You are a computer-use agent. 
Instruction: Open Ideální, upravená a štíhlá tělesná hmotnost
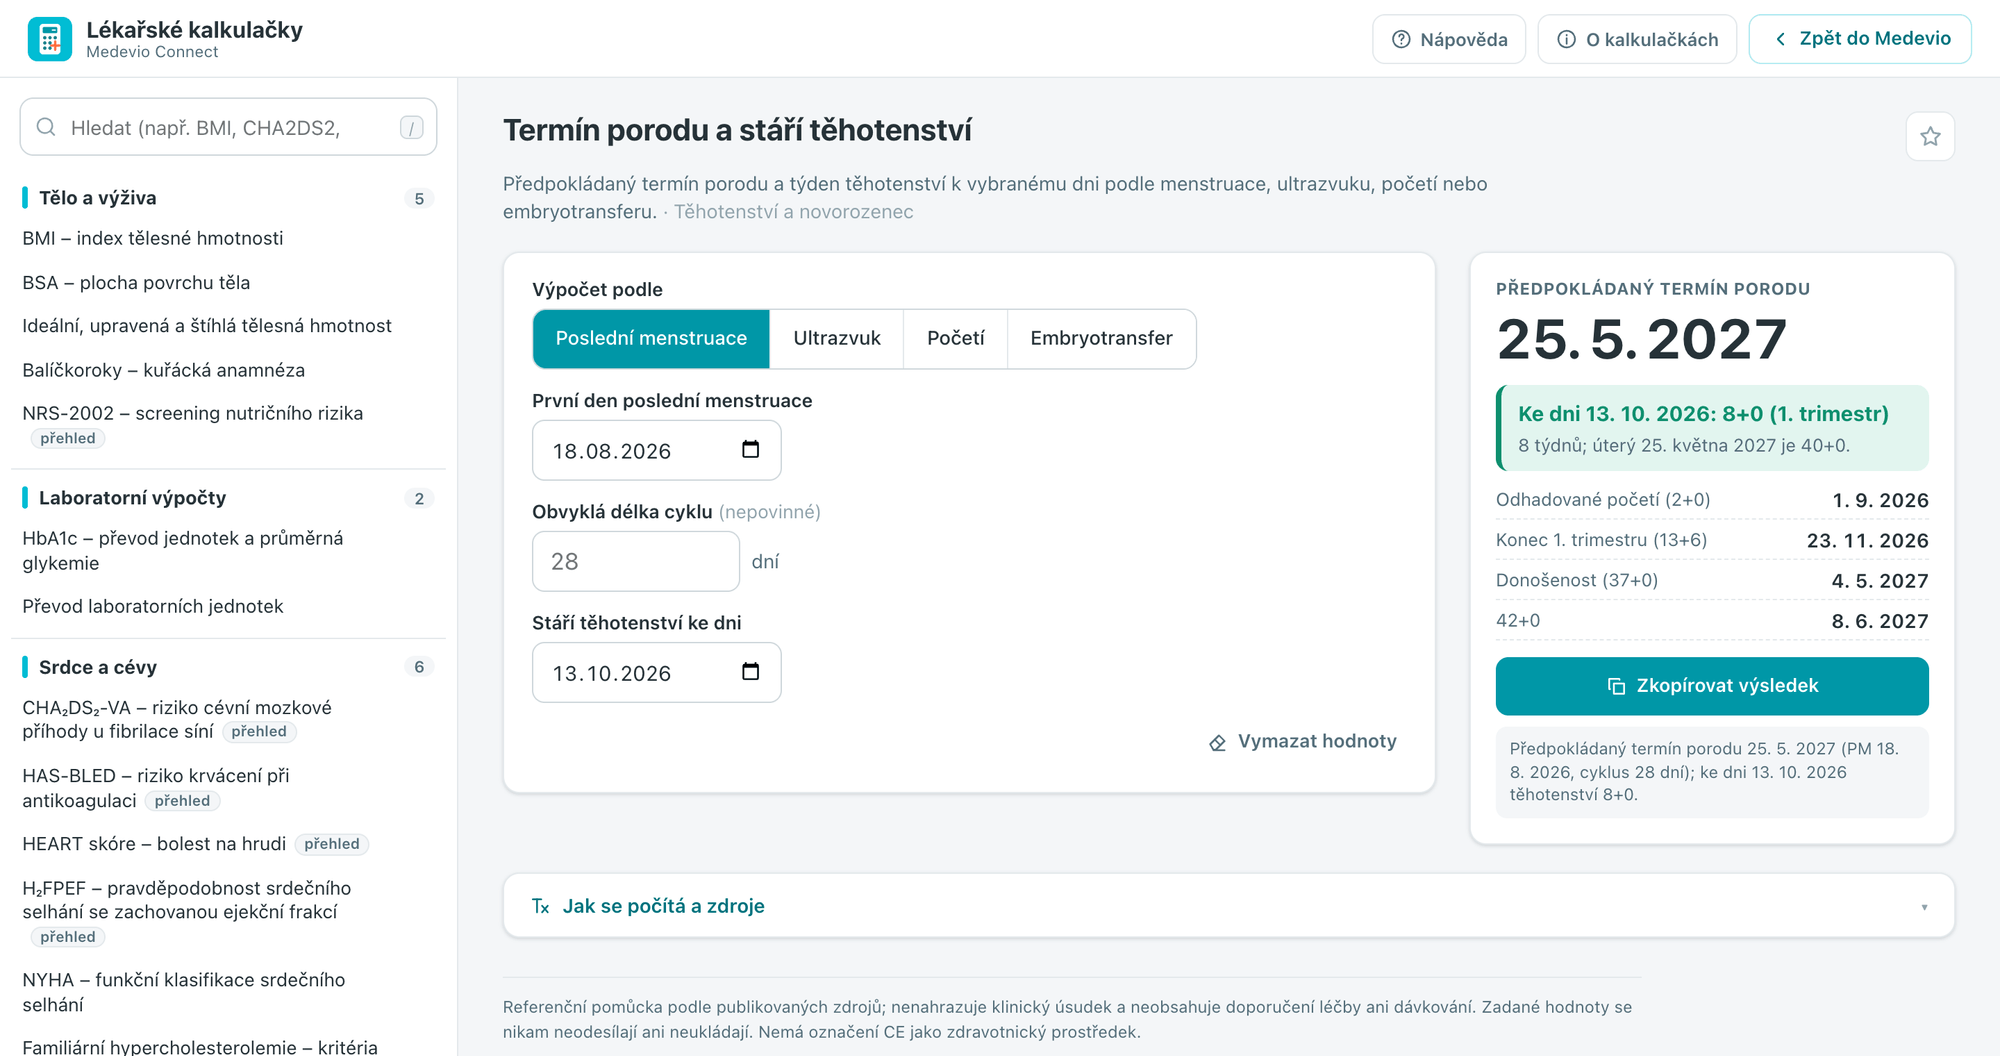coord(207,326)
